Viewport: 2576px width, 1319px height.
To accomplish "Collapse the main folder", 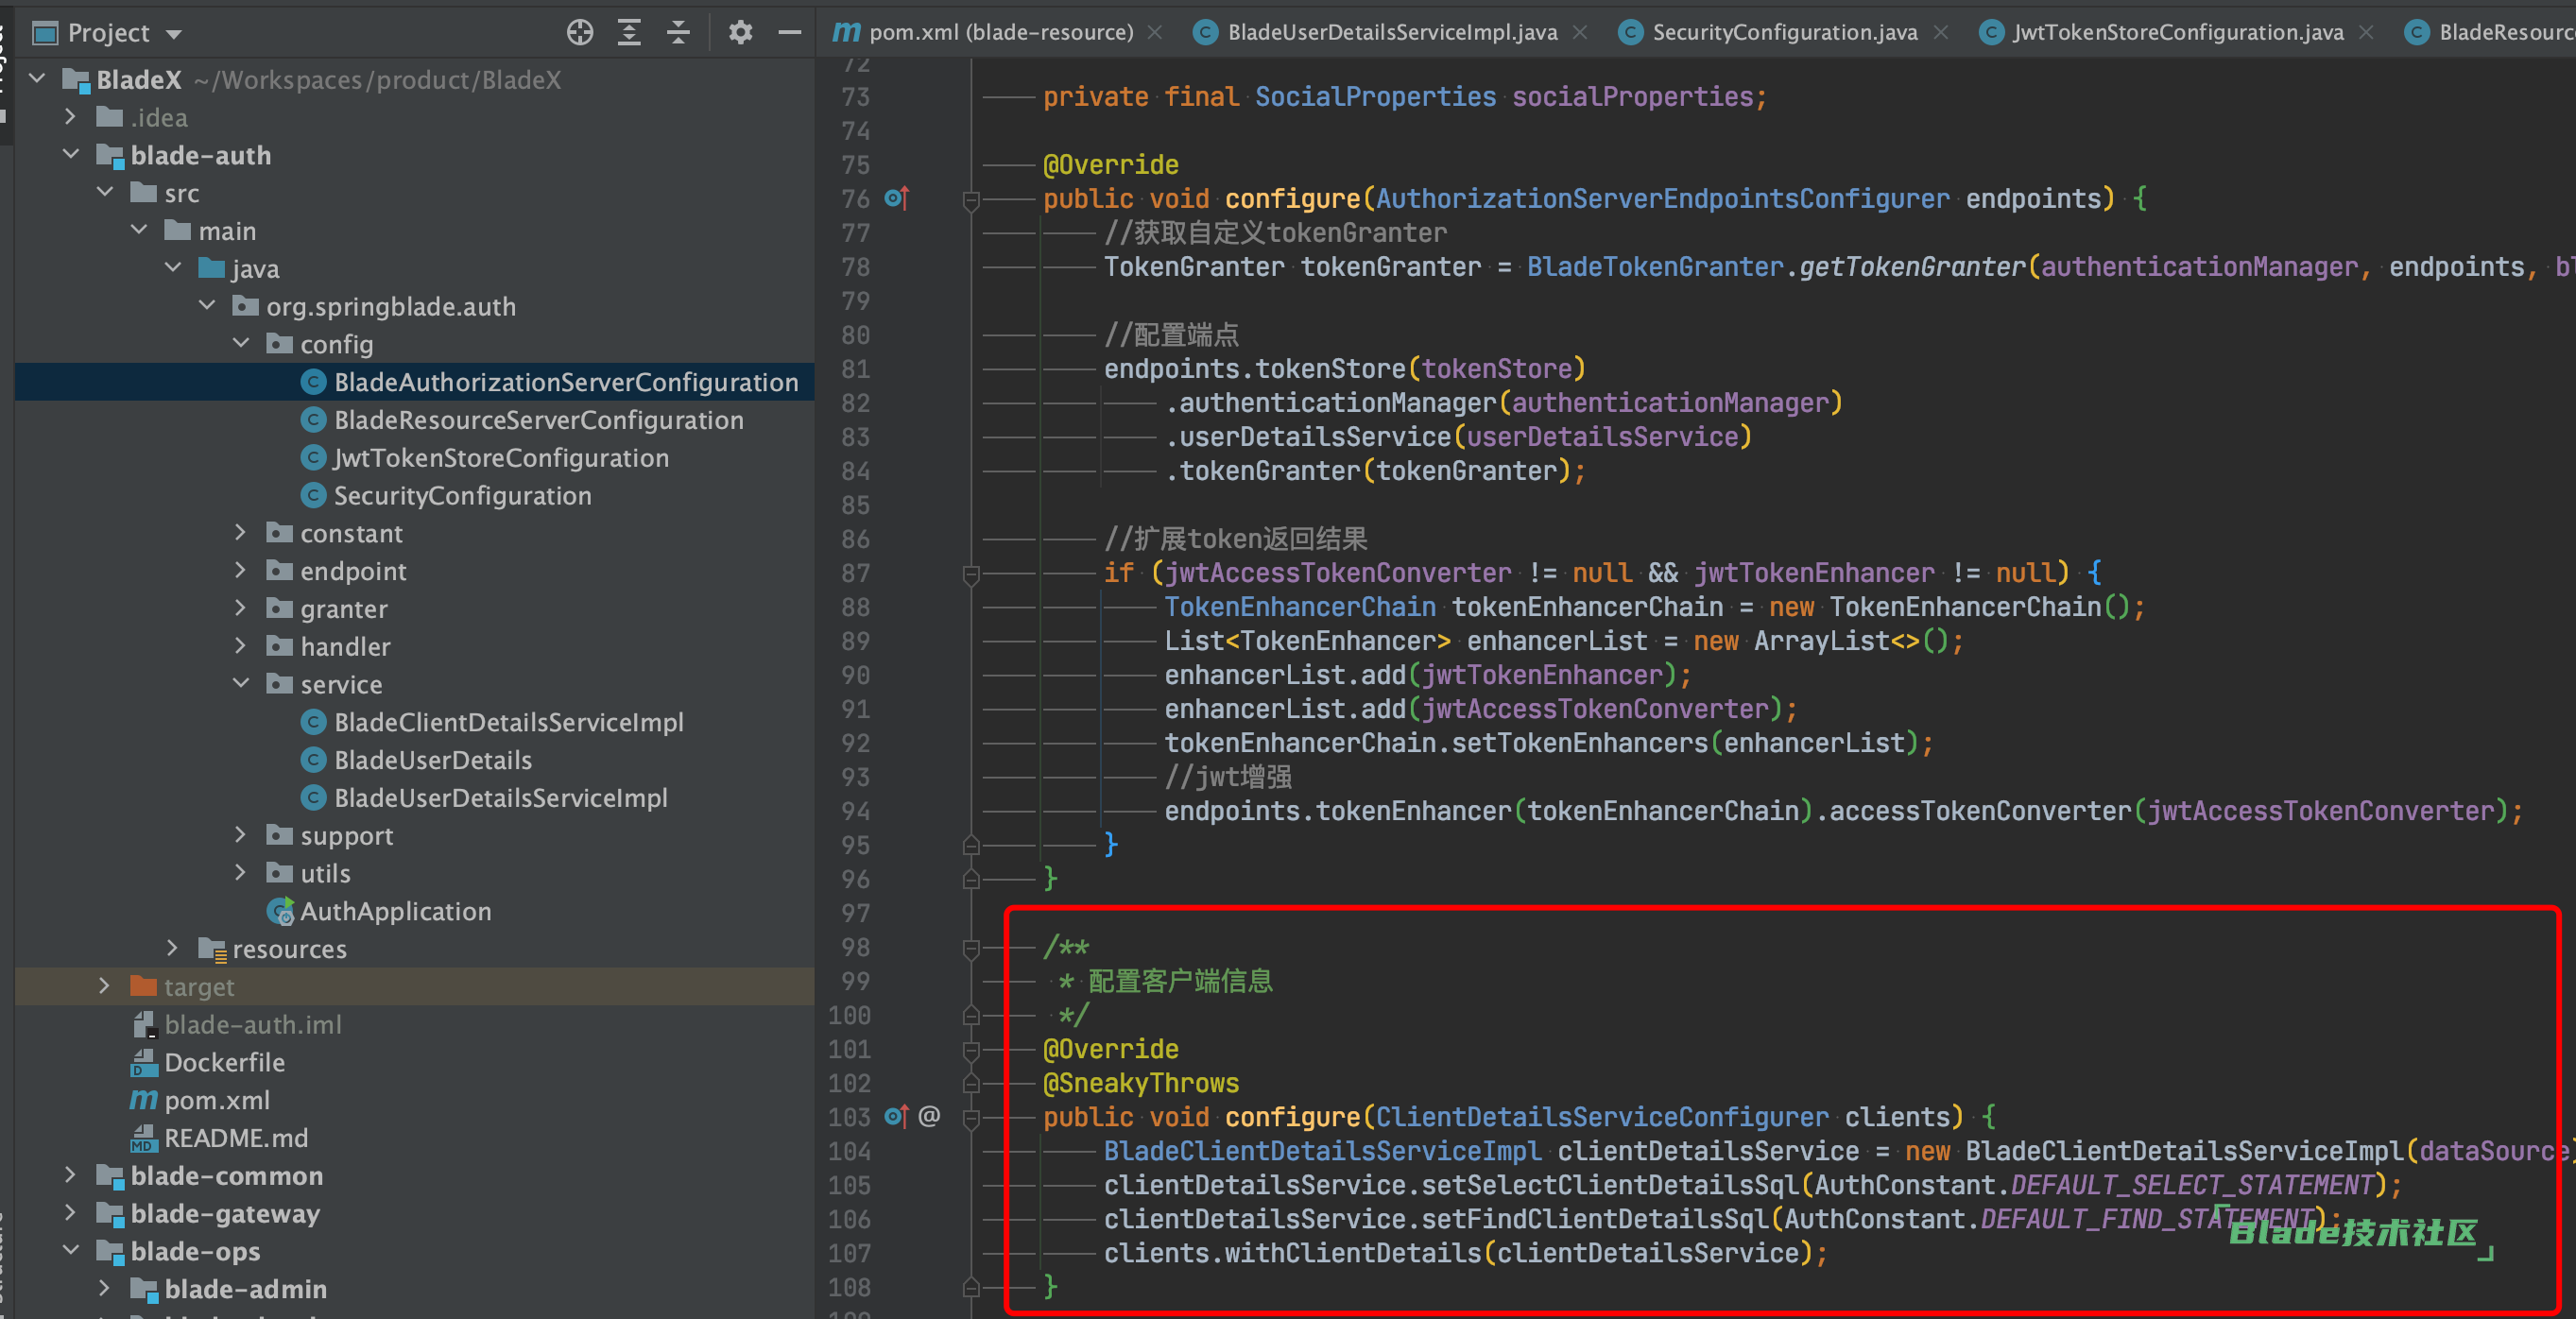I will click(x=139, y=229).
